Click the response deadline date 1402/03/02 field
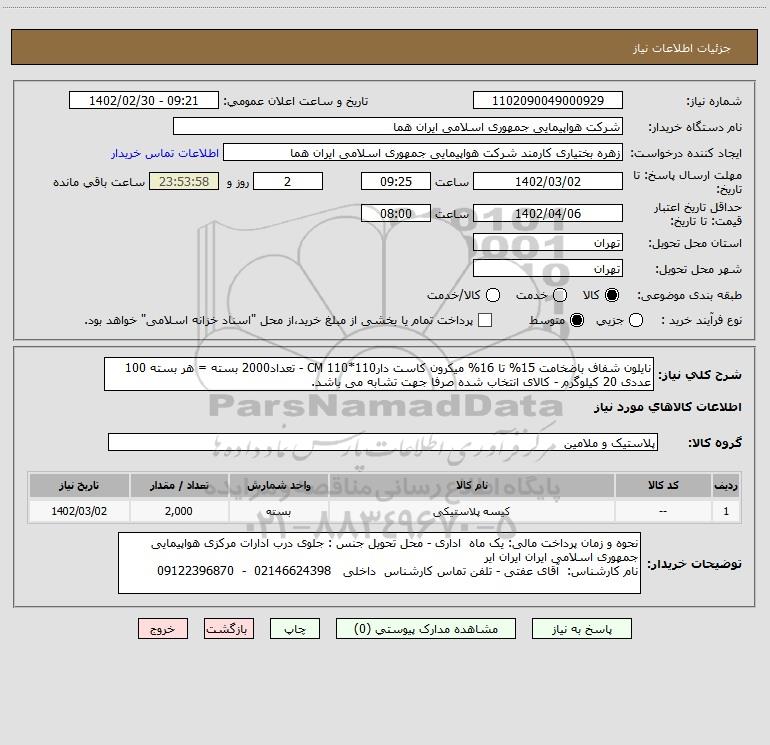This screenshot has height=745, width=770. (546, 182)
